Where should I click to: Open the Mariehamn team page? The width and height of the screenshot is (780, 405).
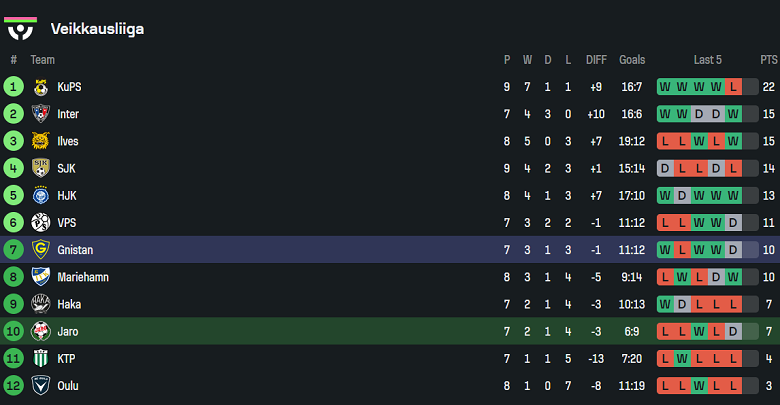pos(82,277)
